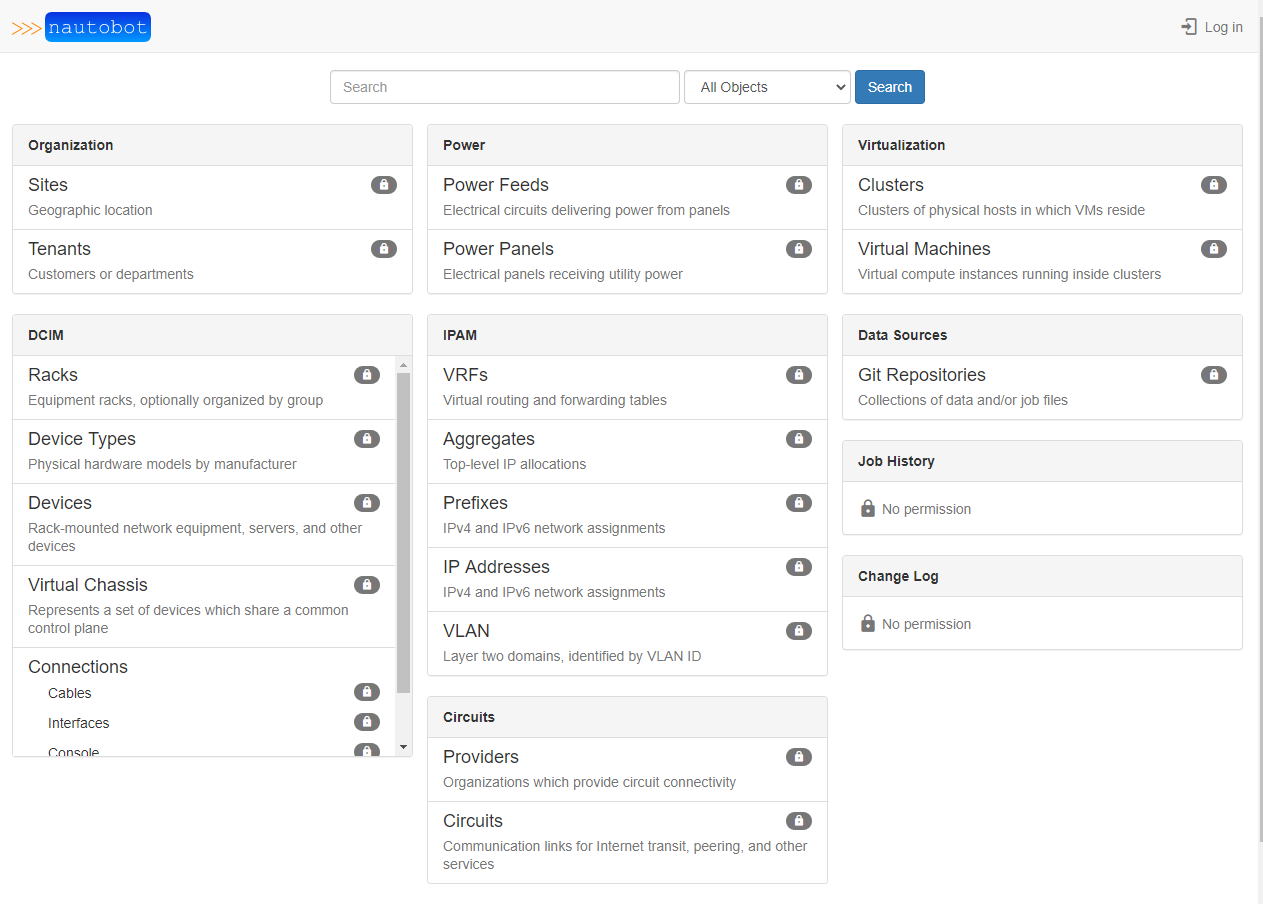The width and height of the screenshot is (1263, 904).
Task: Open the Virtual Machines link
Action: click(924, 249)
